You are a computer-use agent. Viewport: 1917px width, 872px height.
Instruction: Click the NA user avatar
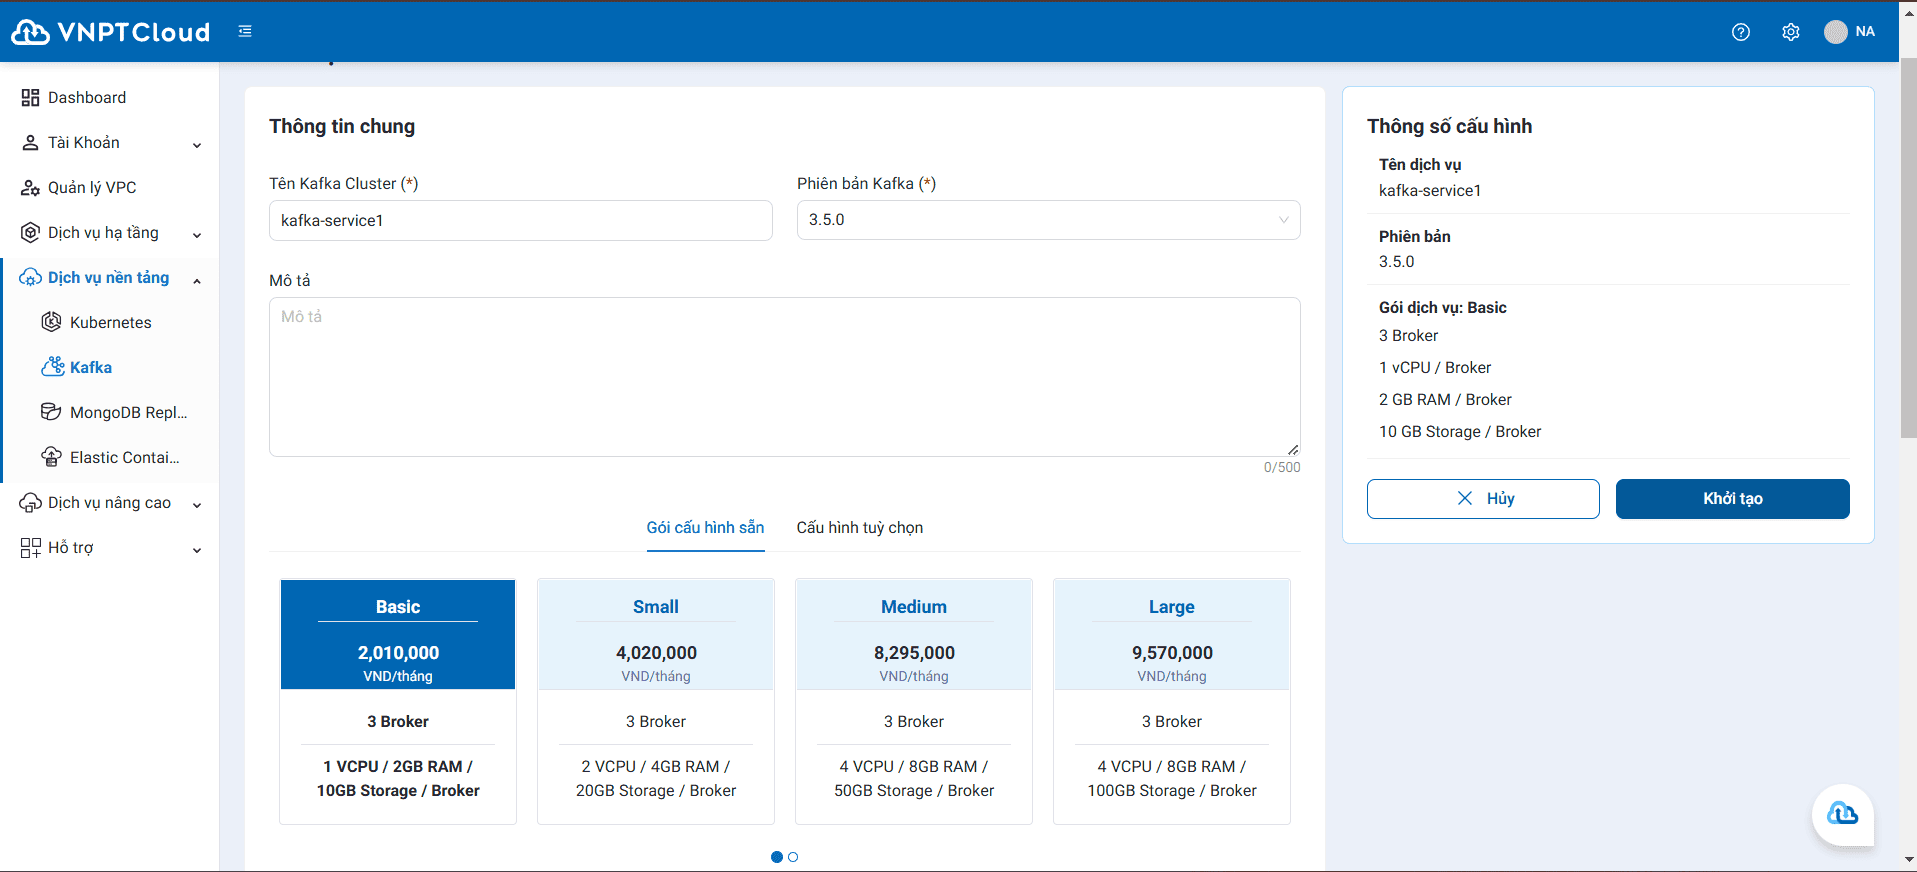1836,32
